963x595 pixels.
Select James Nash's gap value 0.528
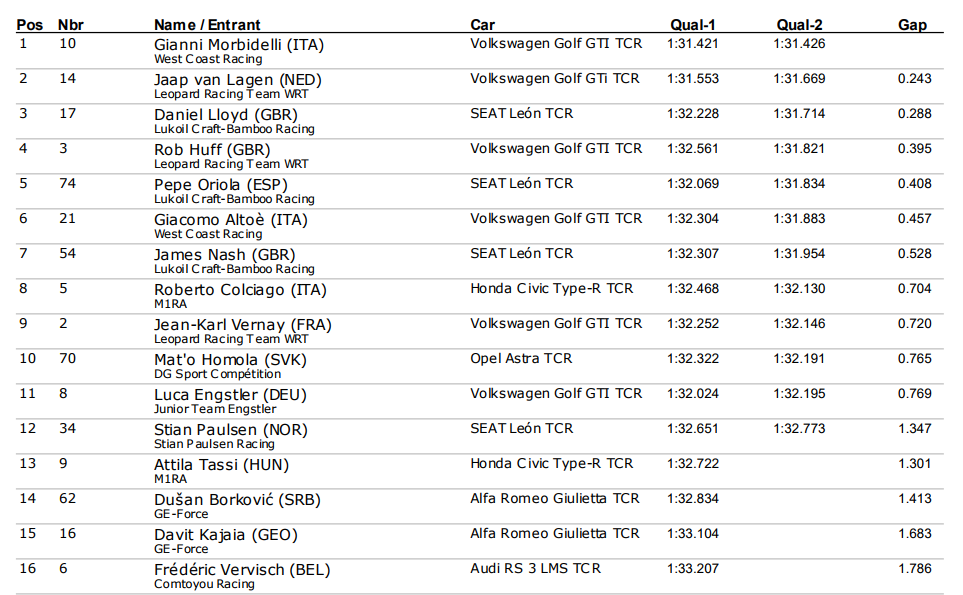click(914, 254)
